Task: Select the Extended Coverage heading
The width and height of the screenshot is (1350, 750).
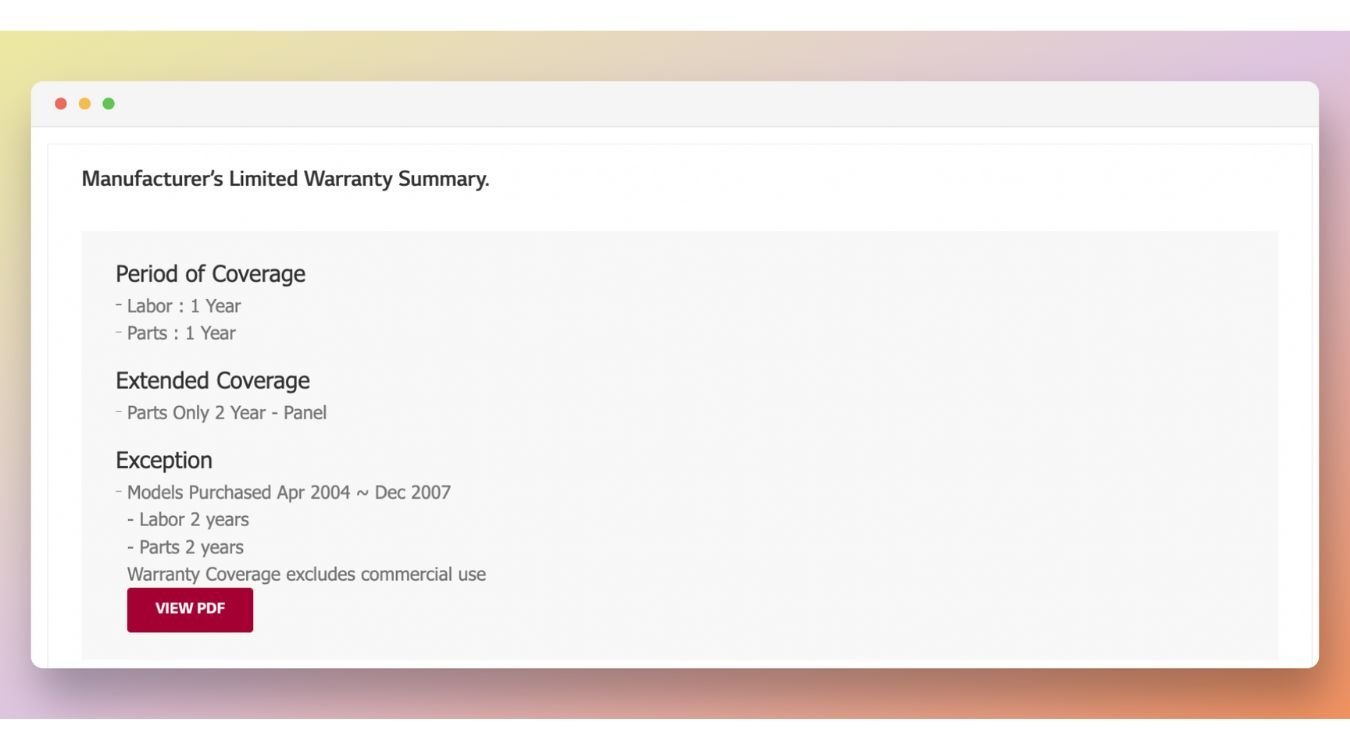Action: (x=212, y=381)
